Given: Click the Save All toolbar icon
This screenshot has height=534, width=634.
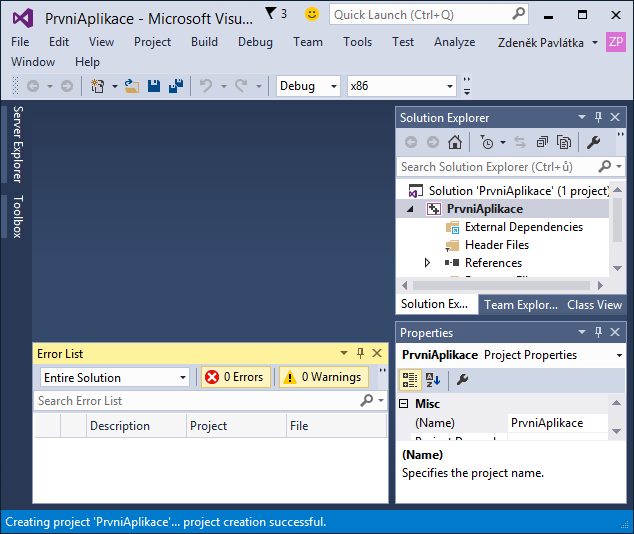Looking at the screenshot, I should tap(176, 86).
